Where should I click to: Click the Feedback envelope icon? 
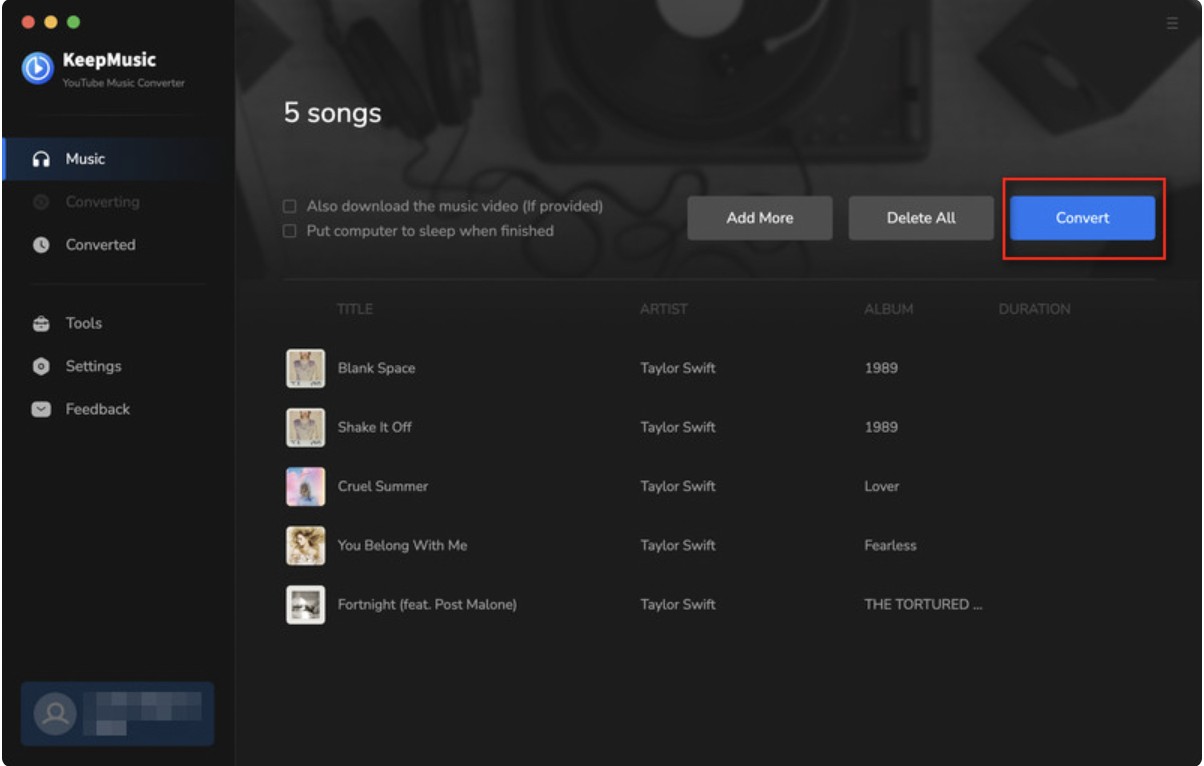click(41, 409)
